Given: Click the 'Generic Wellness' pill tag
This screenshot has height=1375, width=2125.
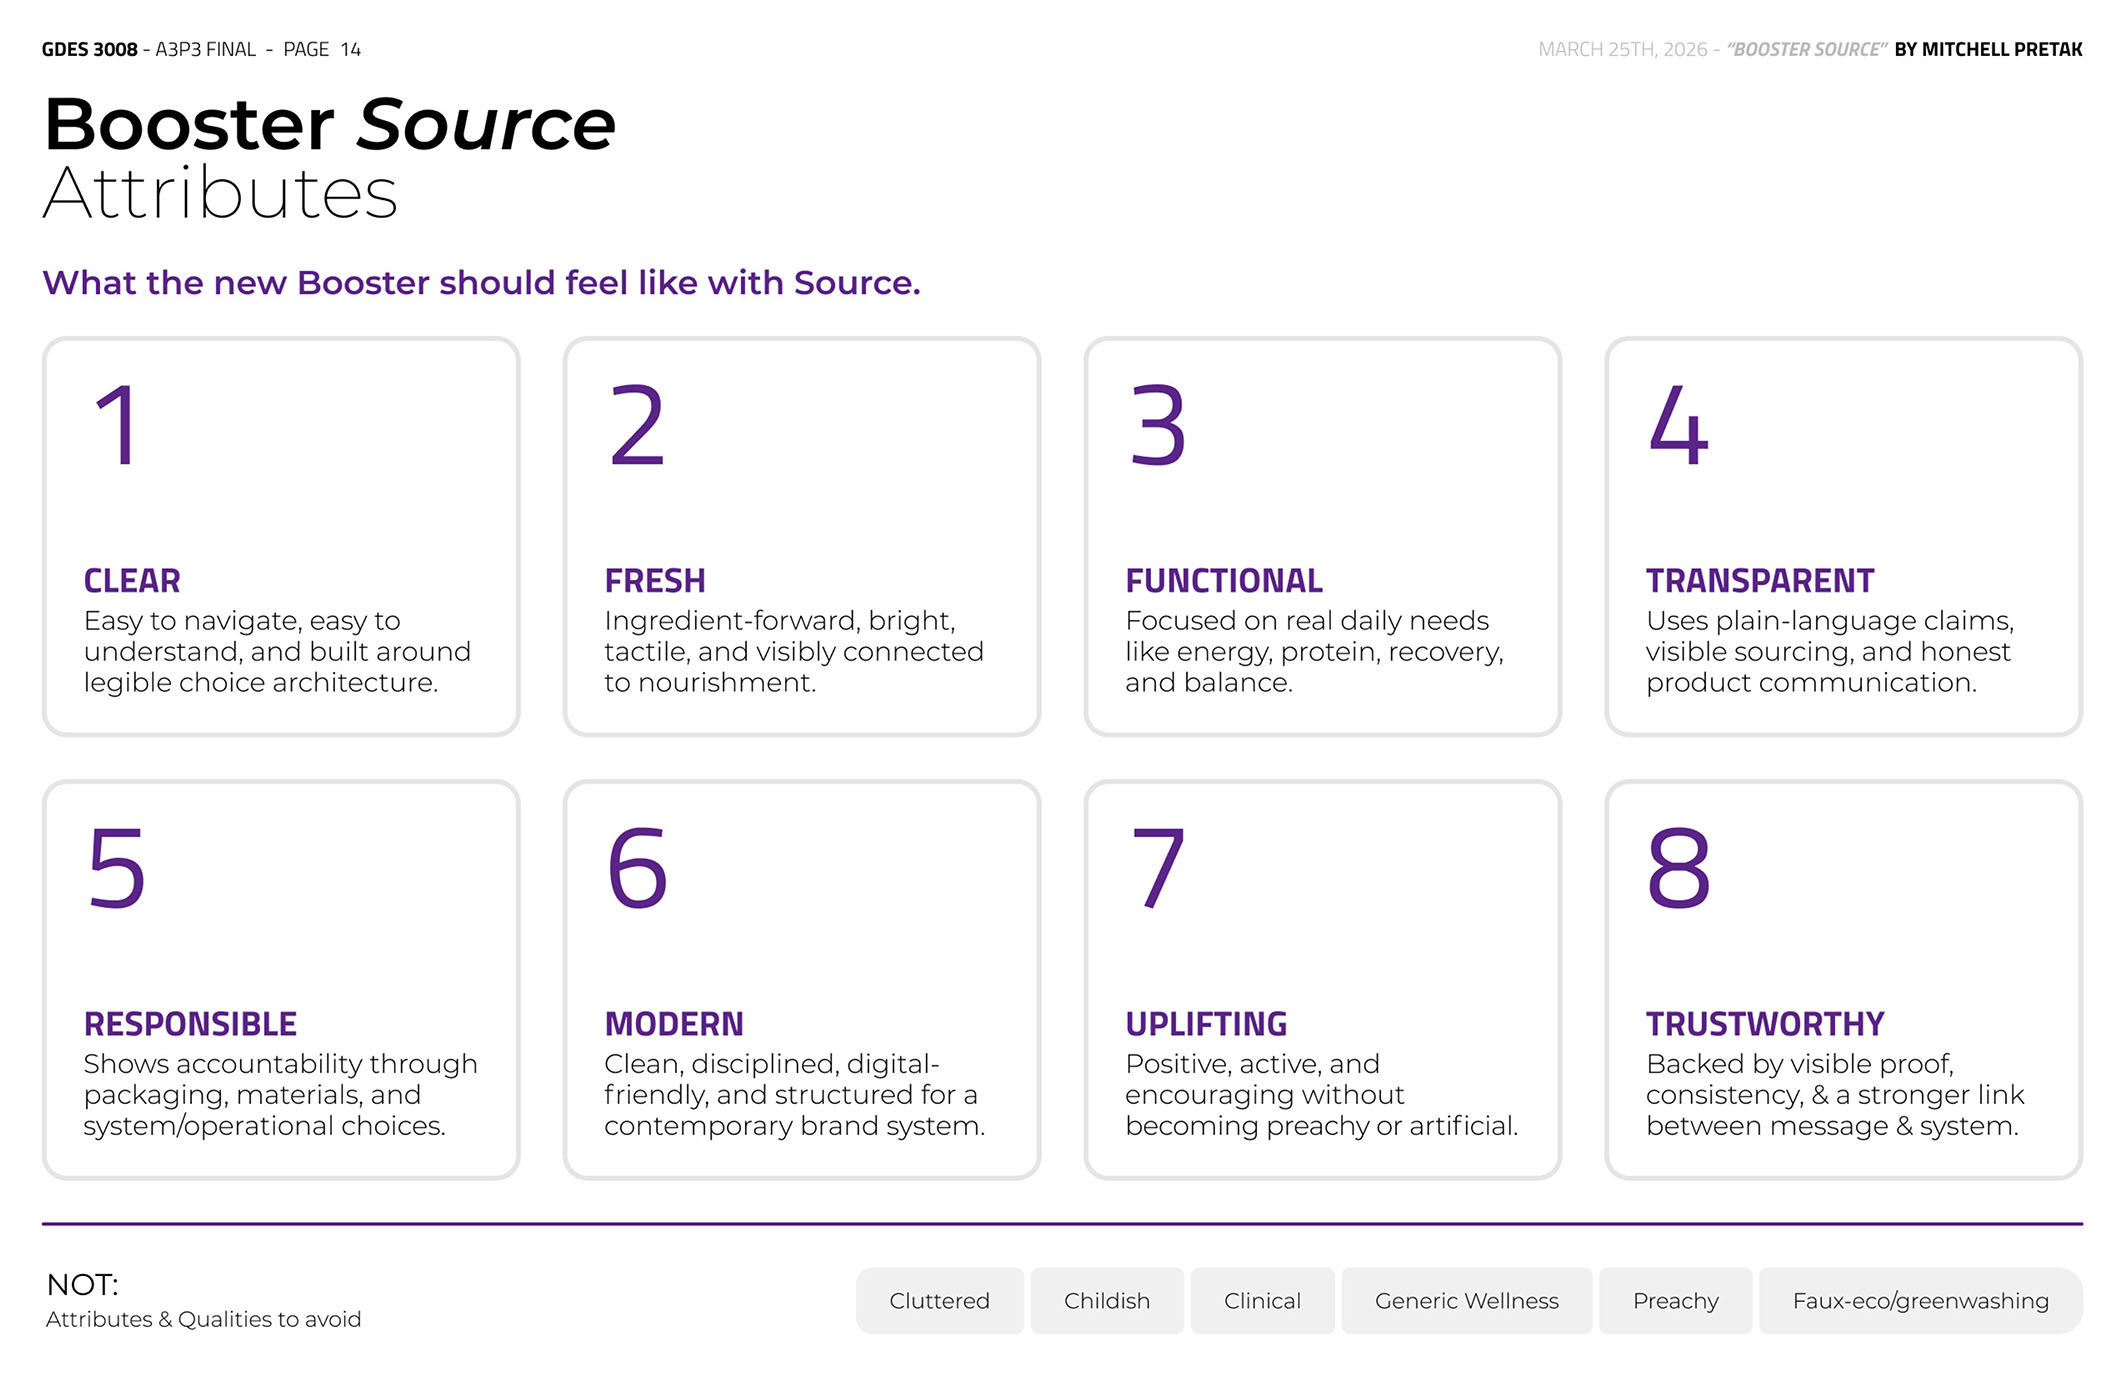Looking at the screenshot, I should click(x=1466, y=1300).
